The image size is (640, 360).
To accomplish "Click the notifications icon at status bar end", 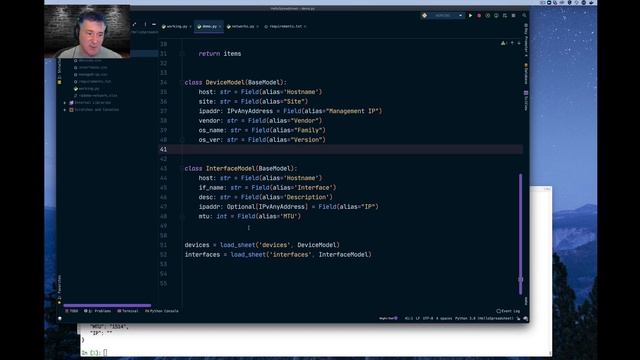I will point(525,318).
